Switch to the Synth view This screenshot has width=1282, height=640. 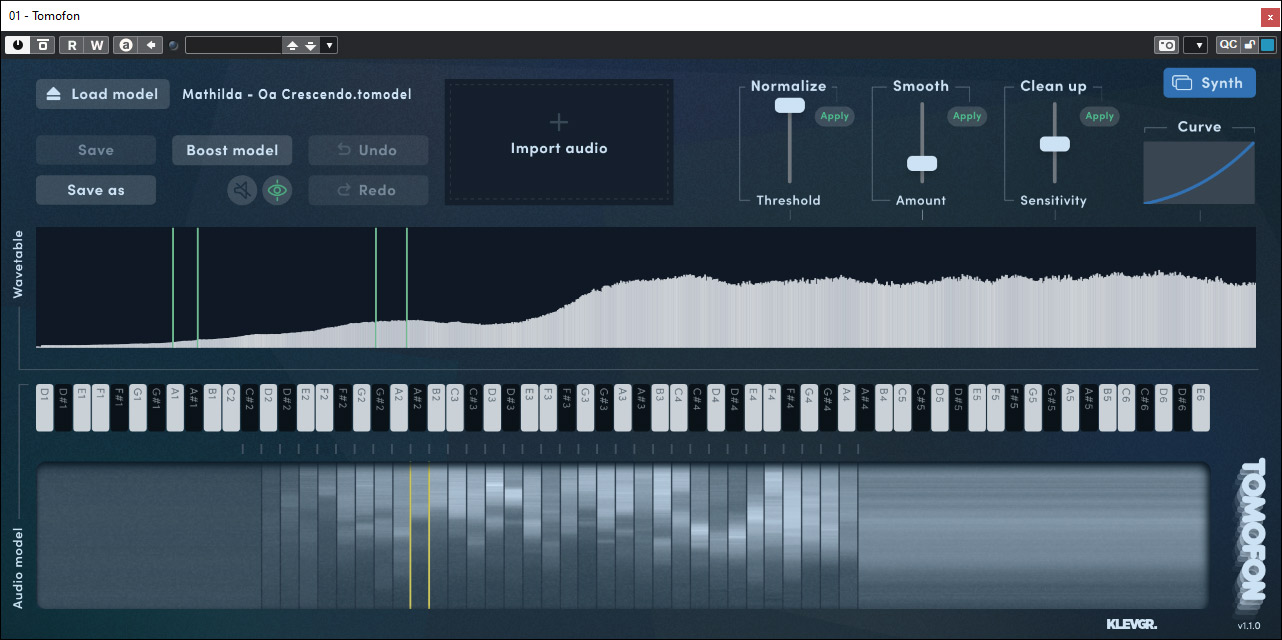click(x=1209, y=83)
